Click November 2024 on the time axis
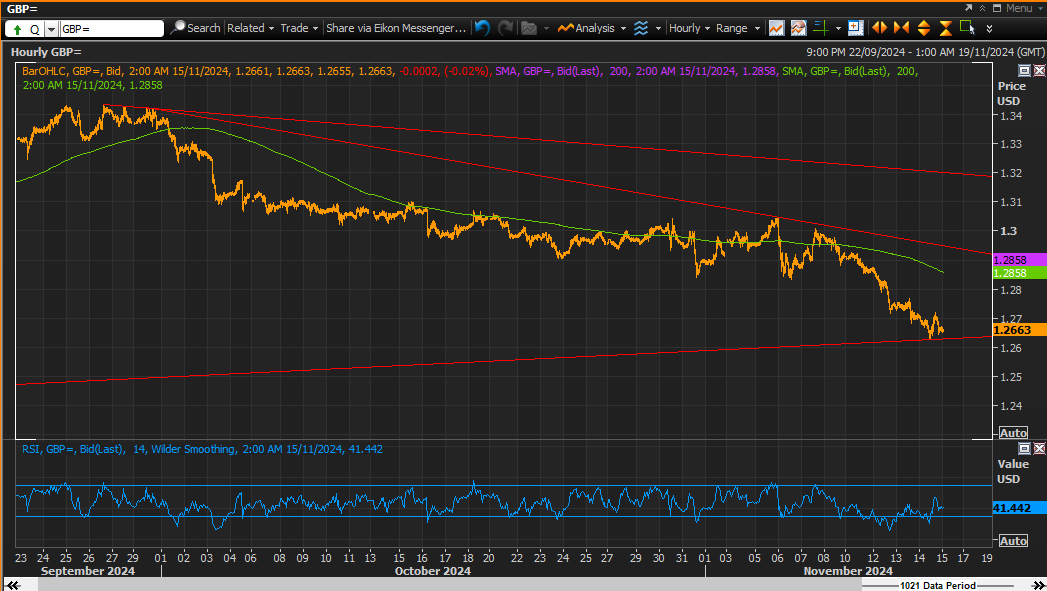This screenshot has height=591, width=1047. [848, 571]
